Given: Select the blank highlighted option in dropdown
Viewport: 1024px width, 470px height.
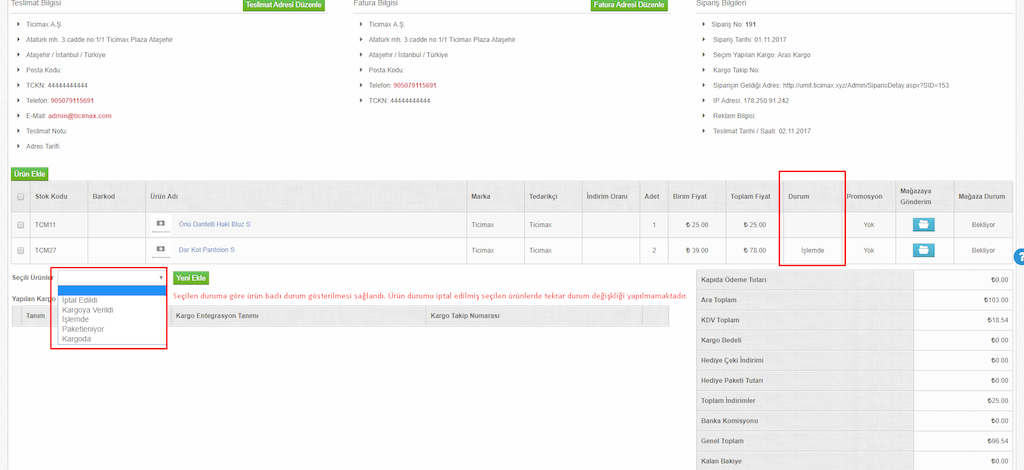Looking at the screenshot, I should (x=112, y=290).
